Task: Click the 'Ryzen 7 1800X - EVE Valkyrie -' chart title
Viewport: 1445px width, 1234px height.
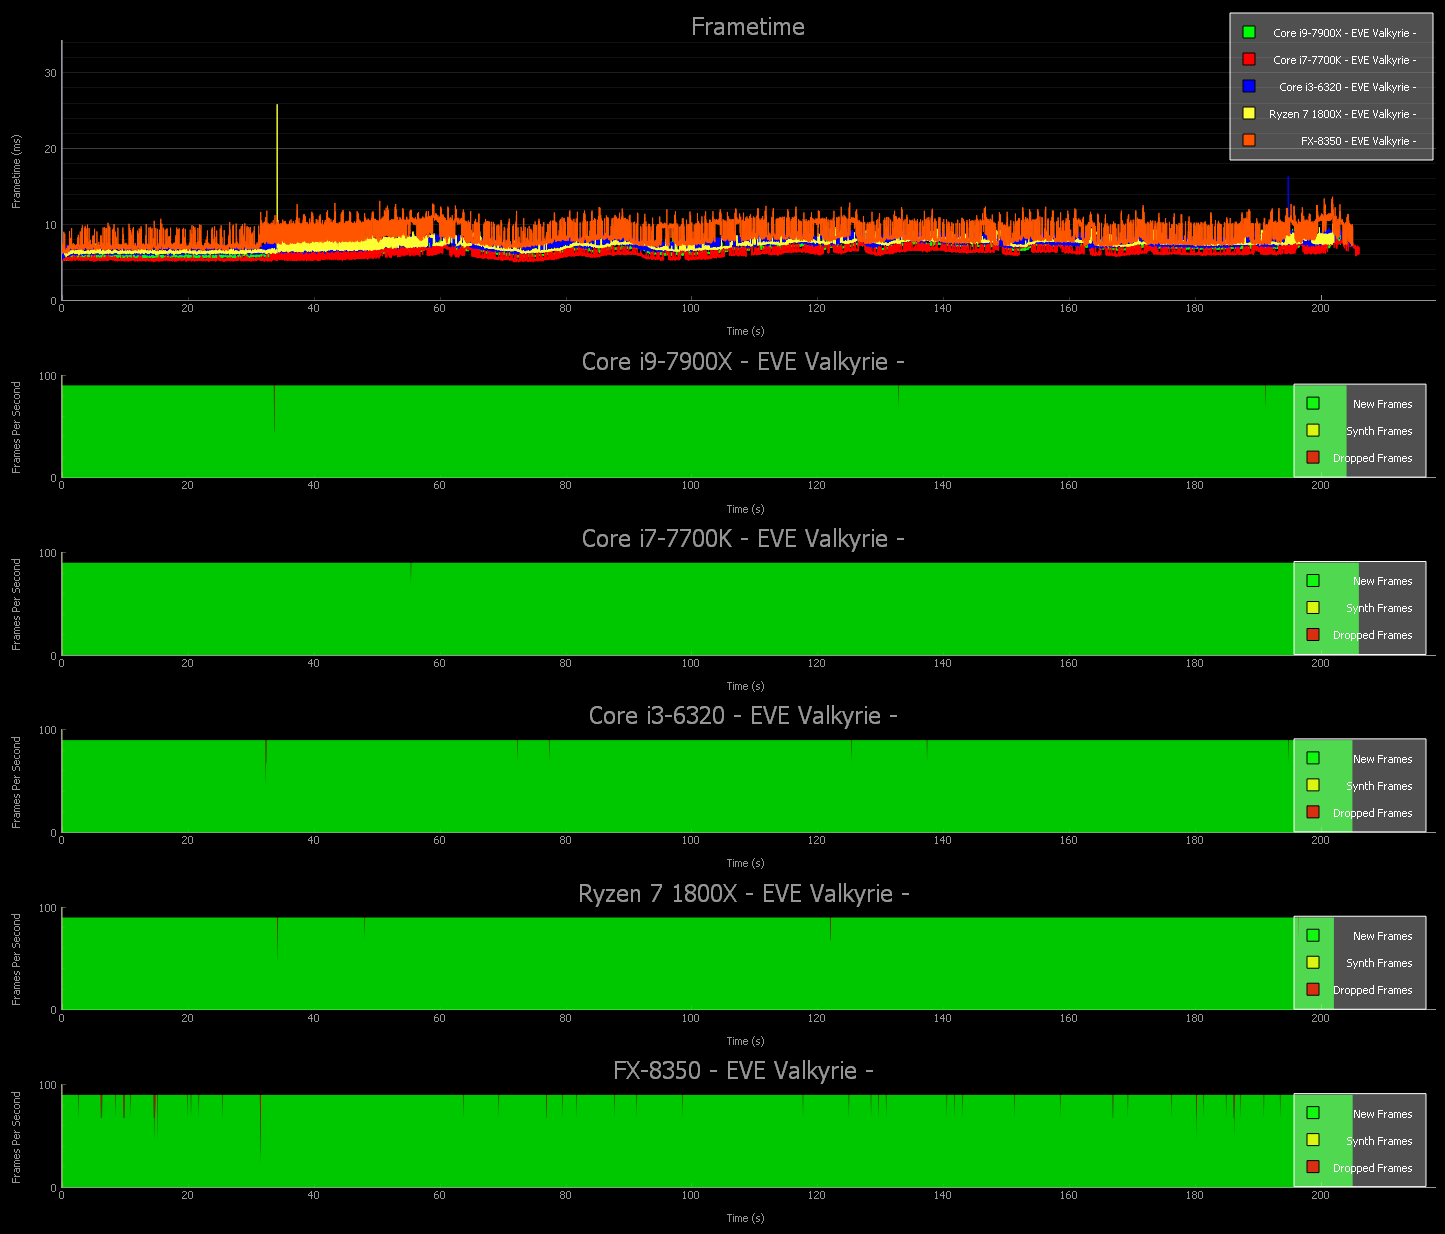Action: tap(744, 894)
